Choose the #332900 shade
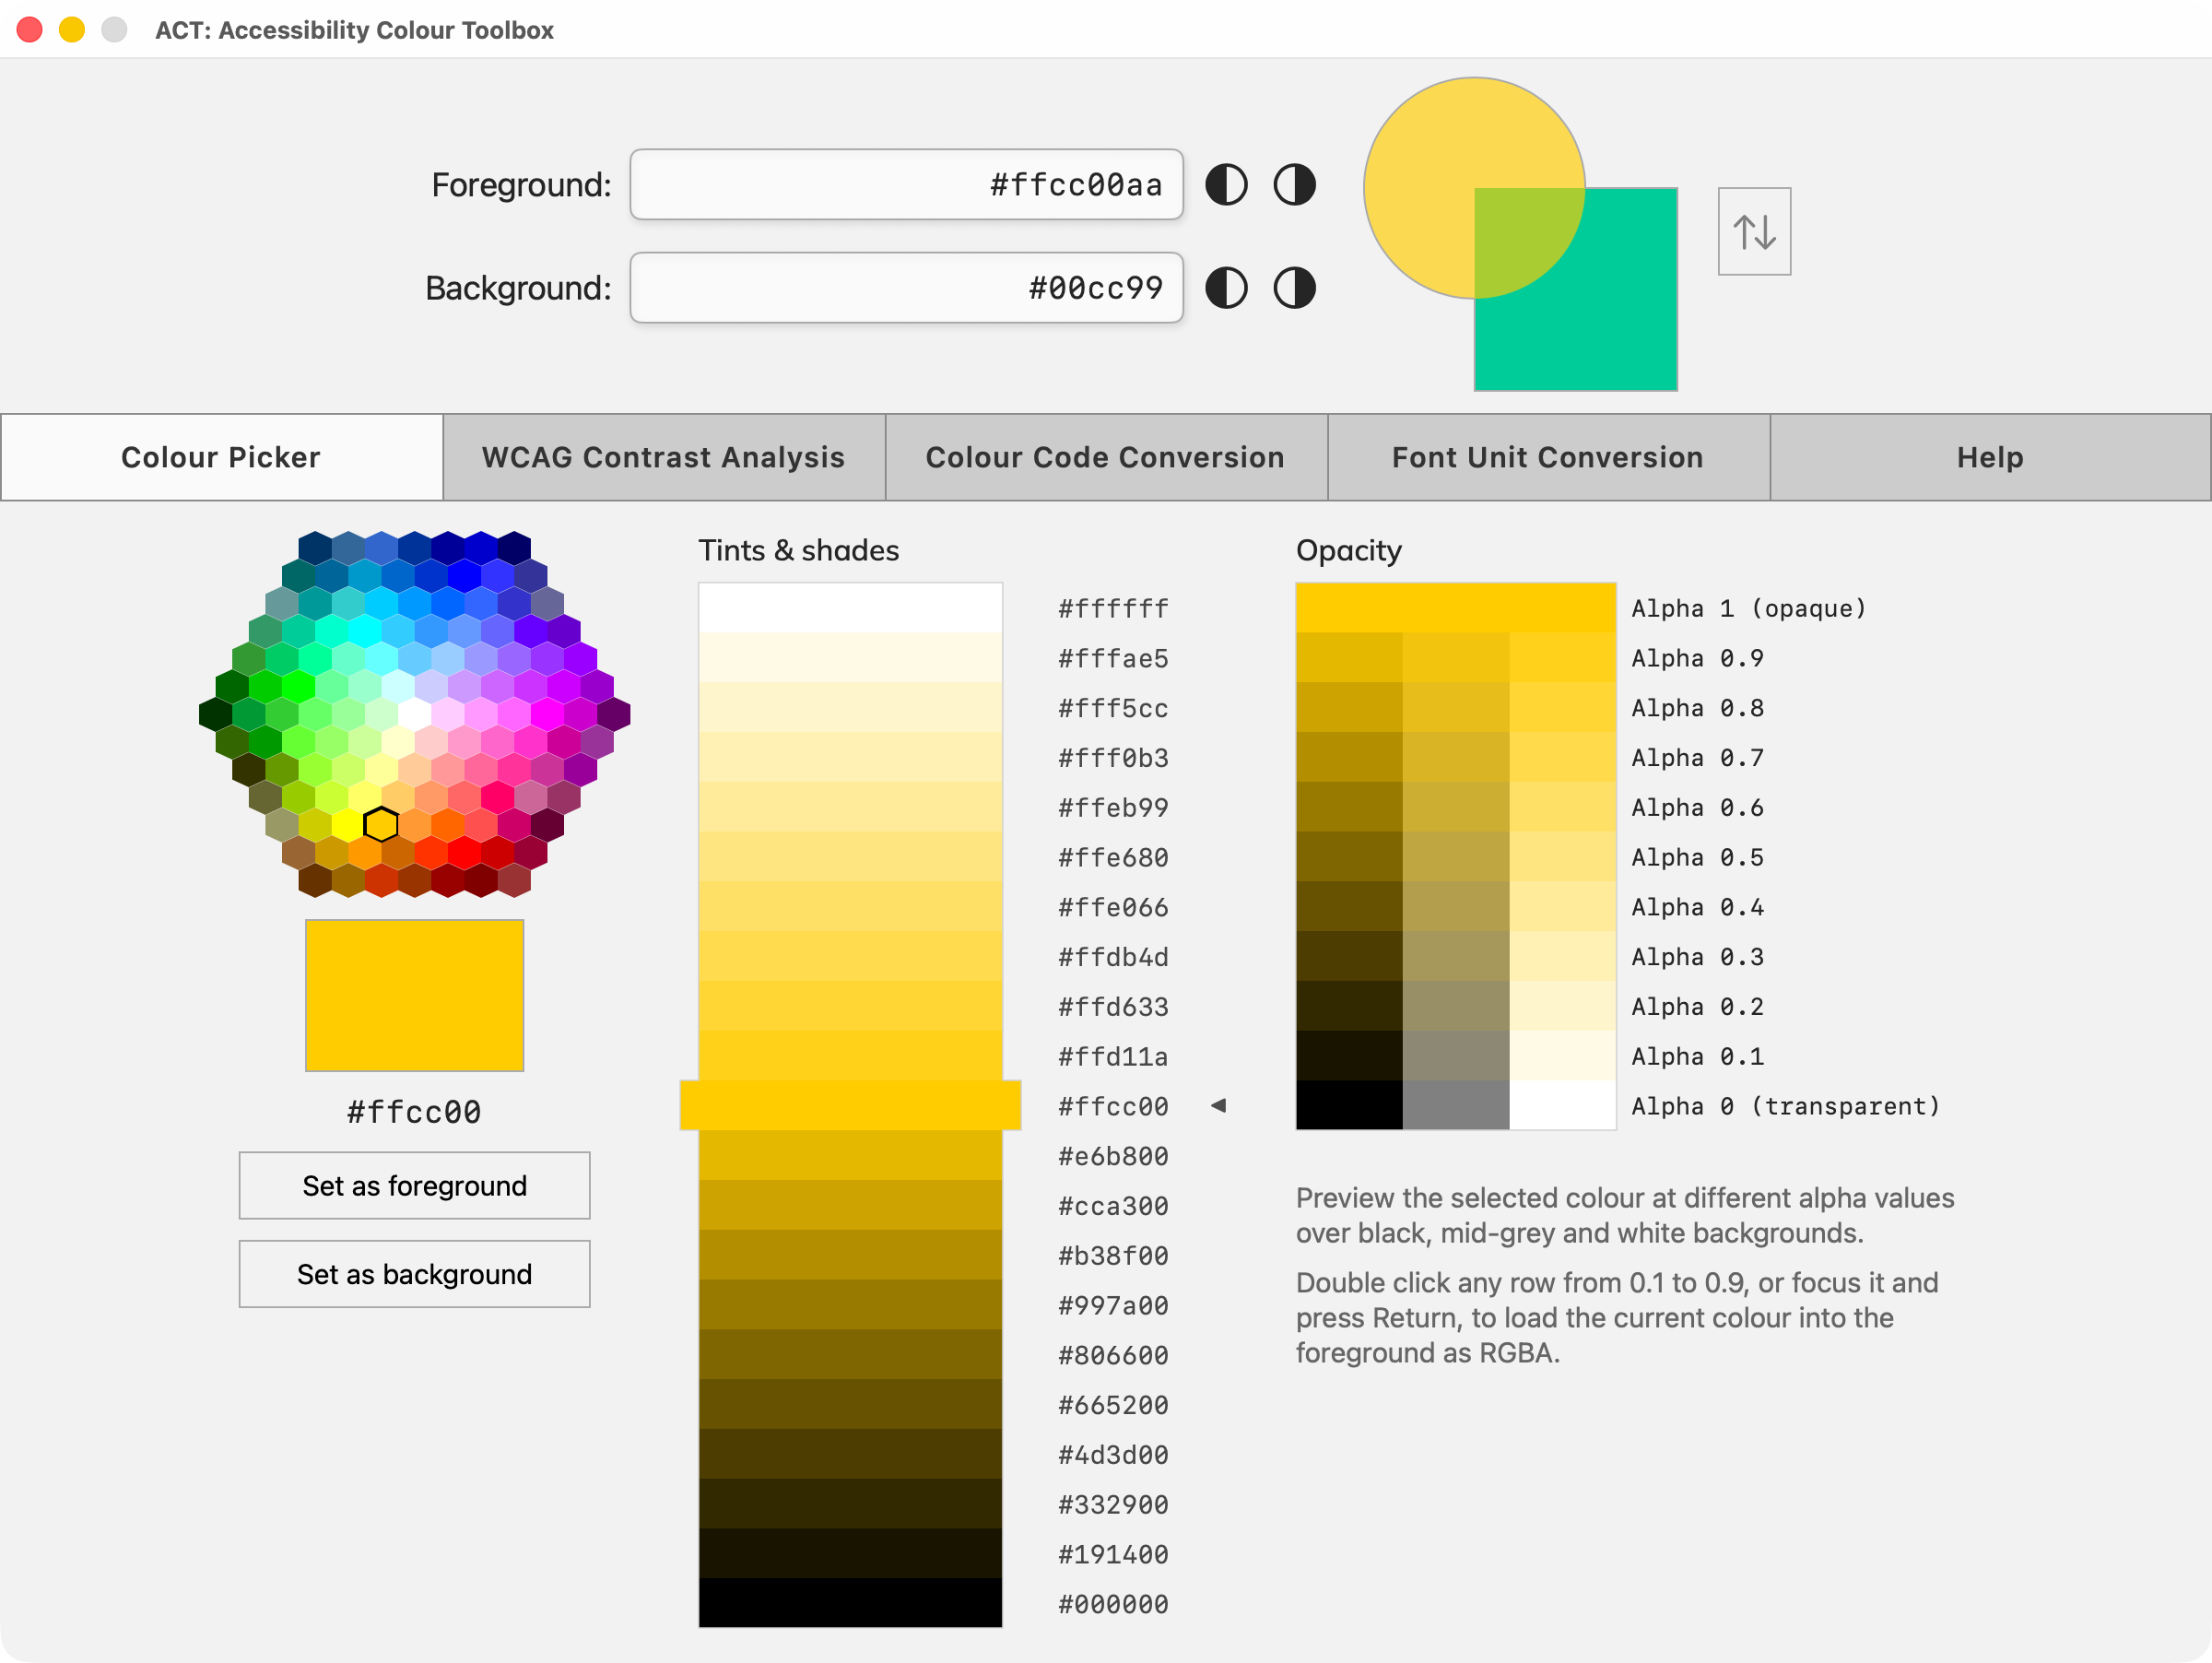This screenshot has width=2212, height=1663. tap(850, 1504)
